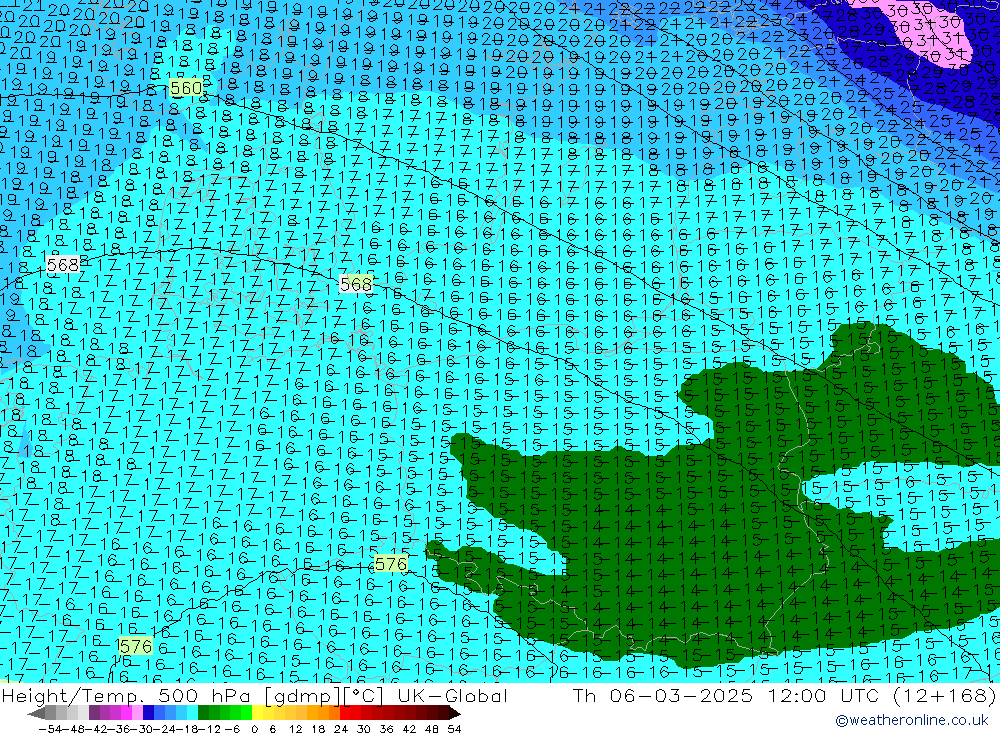This screenshot has width=1000, height=733.
Task: Click the forecast step '(12+168)'
Action: tap(945, 695)
